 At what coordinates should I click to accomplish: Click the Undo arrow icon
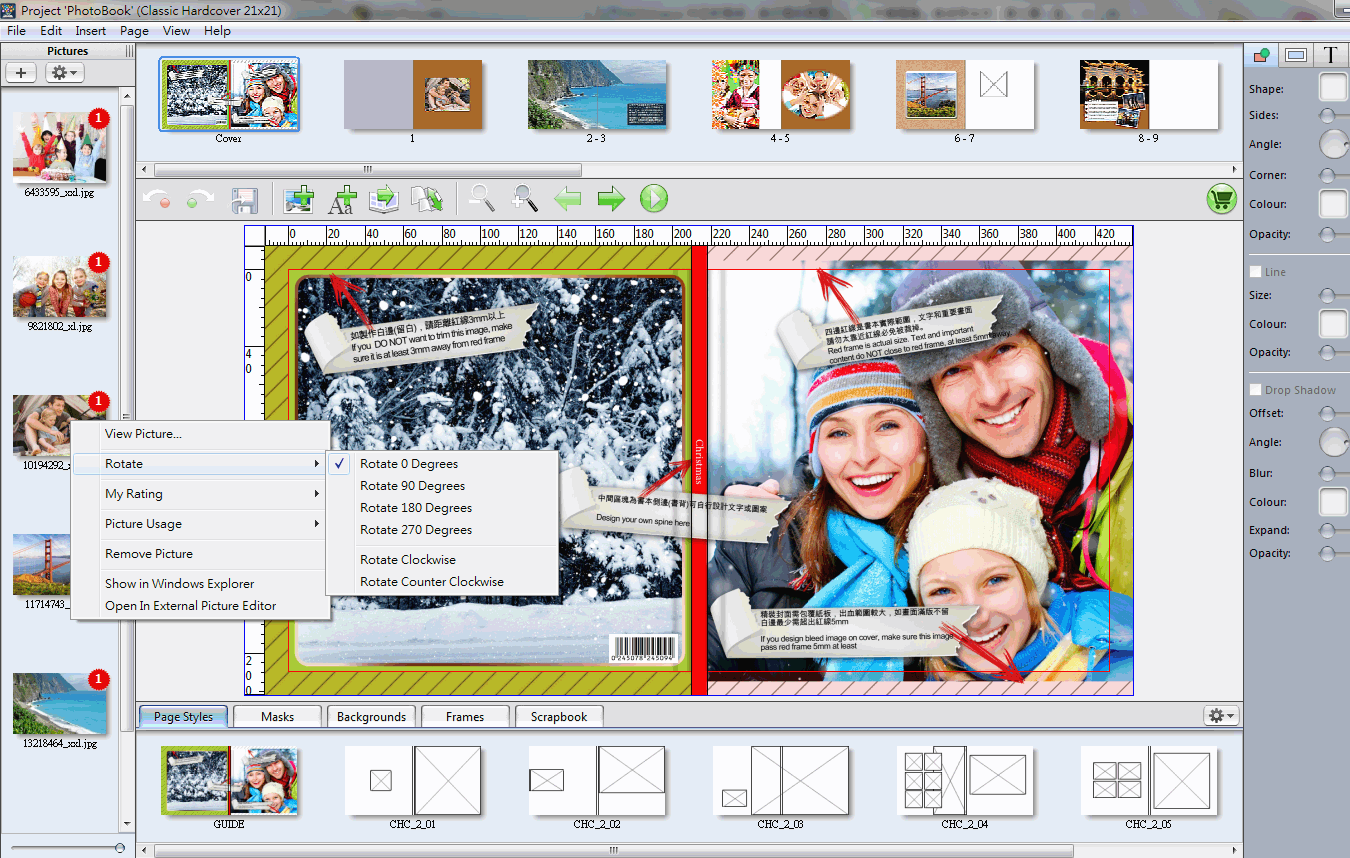(x=156, y=199)
